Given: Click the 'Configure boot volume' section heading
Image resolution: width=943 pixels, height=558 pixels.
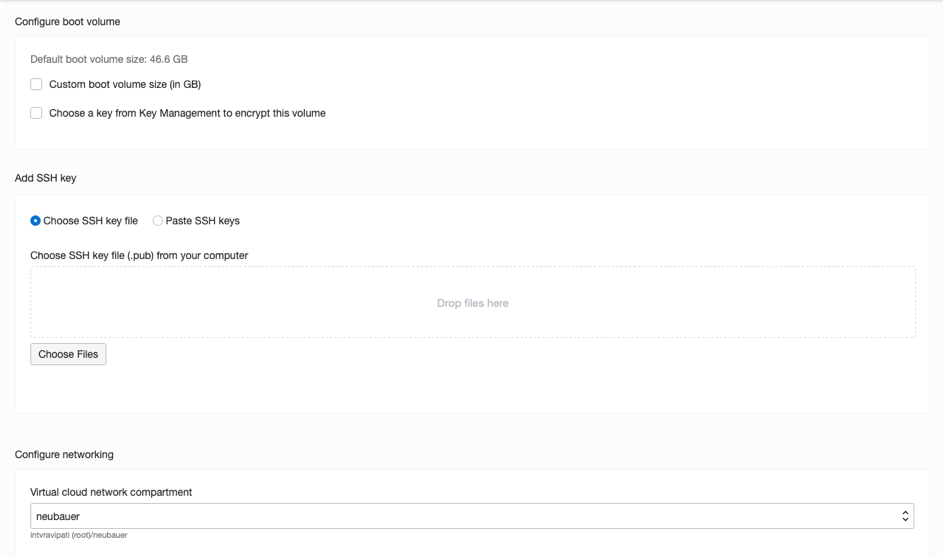Looking at the screenshot, I should coord(67,21).
